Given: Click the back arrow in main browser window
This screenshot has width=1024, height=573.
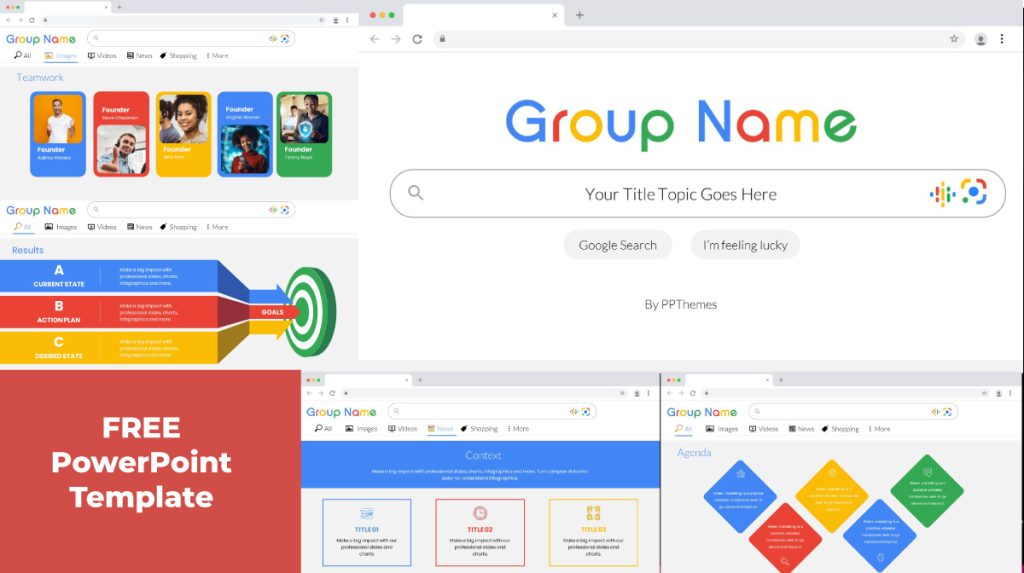Looking at the screenshot, I should point(374,39).
